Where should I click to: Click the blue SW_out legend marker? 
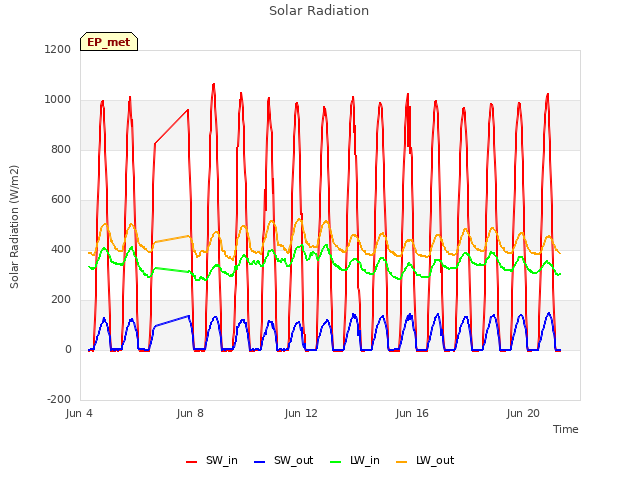pos(259,462)
